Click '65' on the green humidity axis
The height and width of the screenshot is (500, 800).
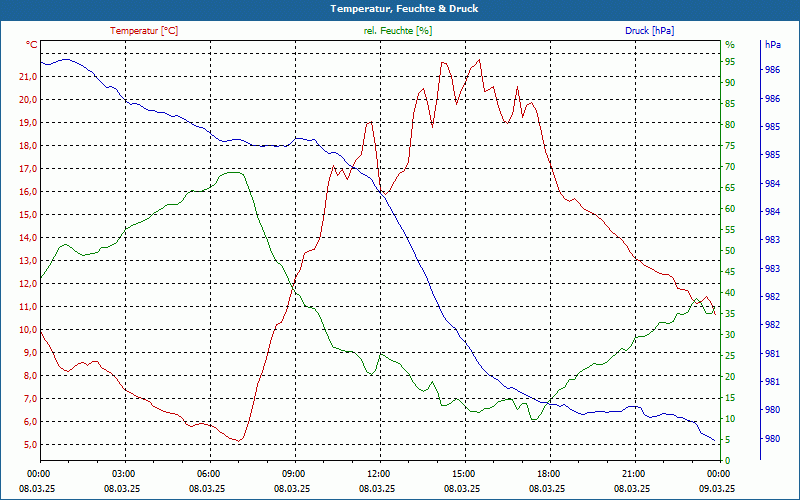[x=731, y=188]
